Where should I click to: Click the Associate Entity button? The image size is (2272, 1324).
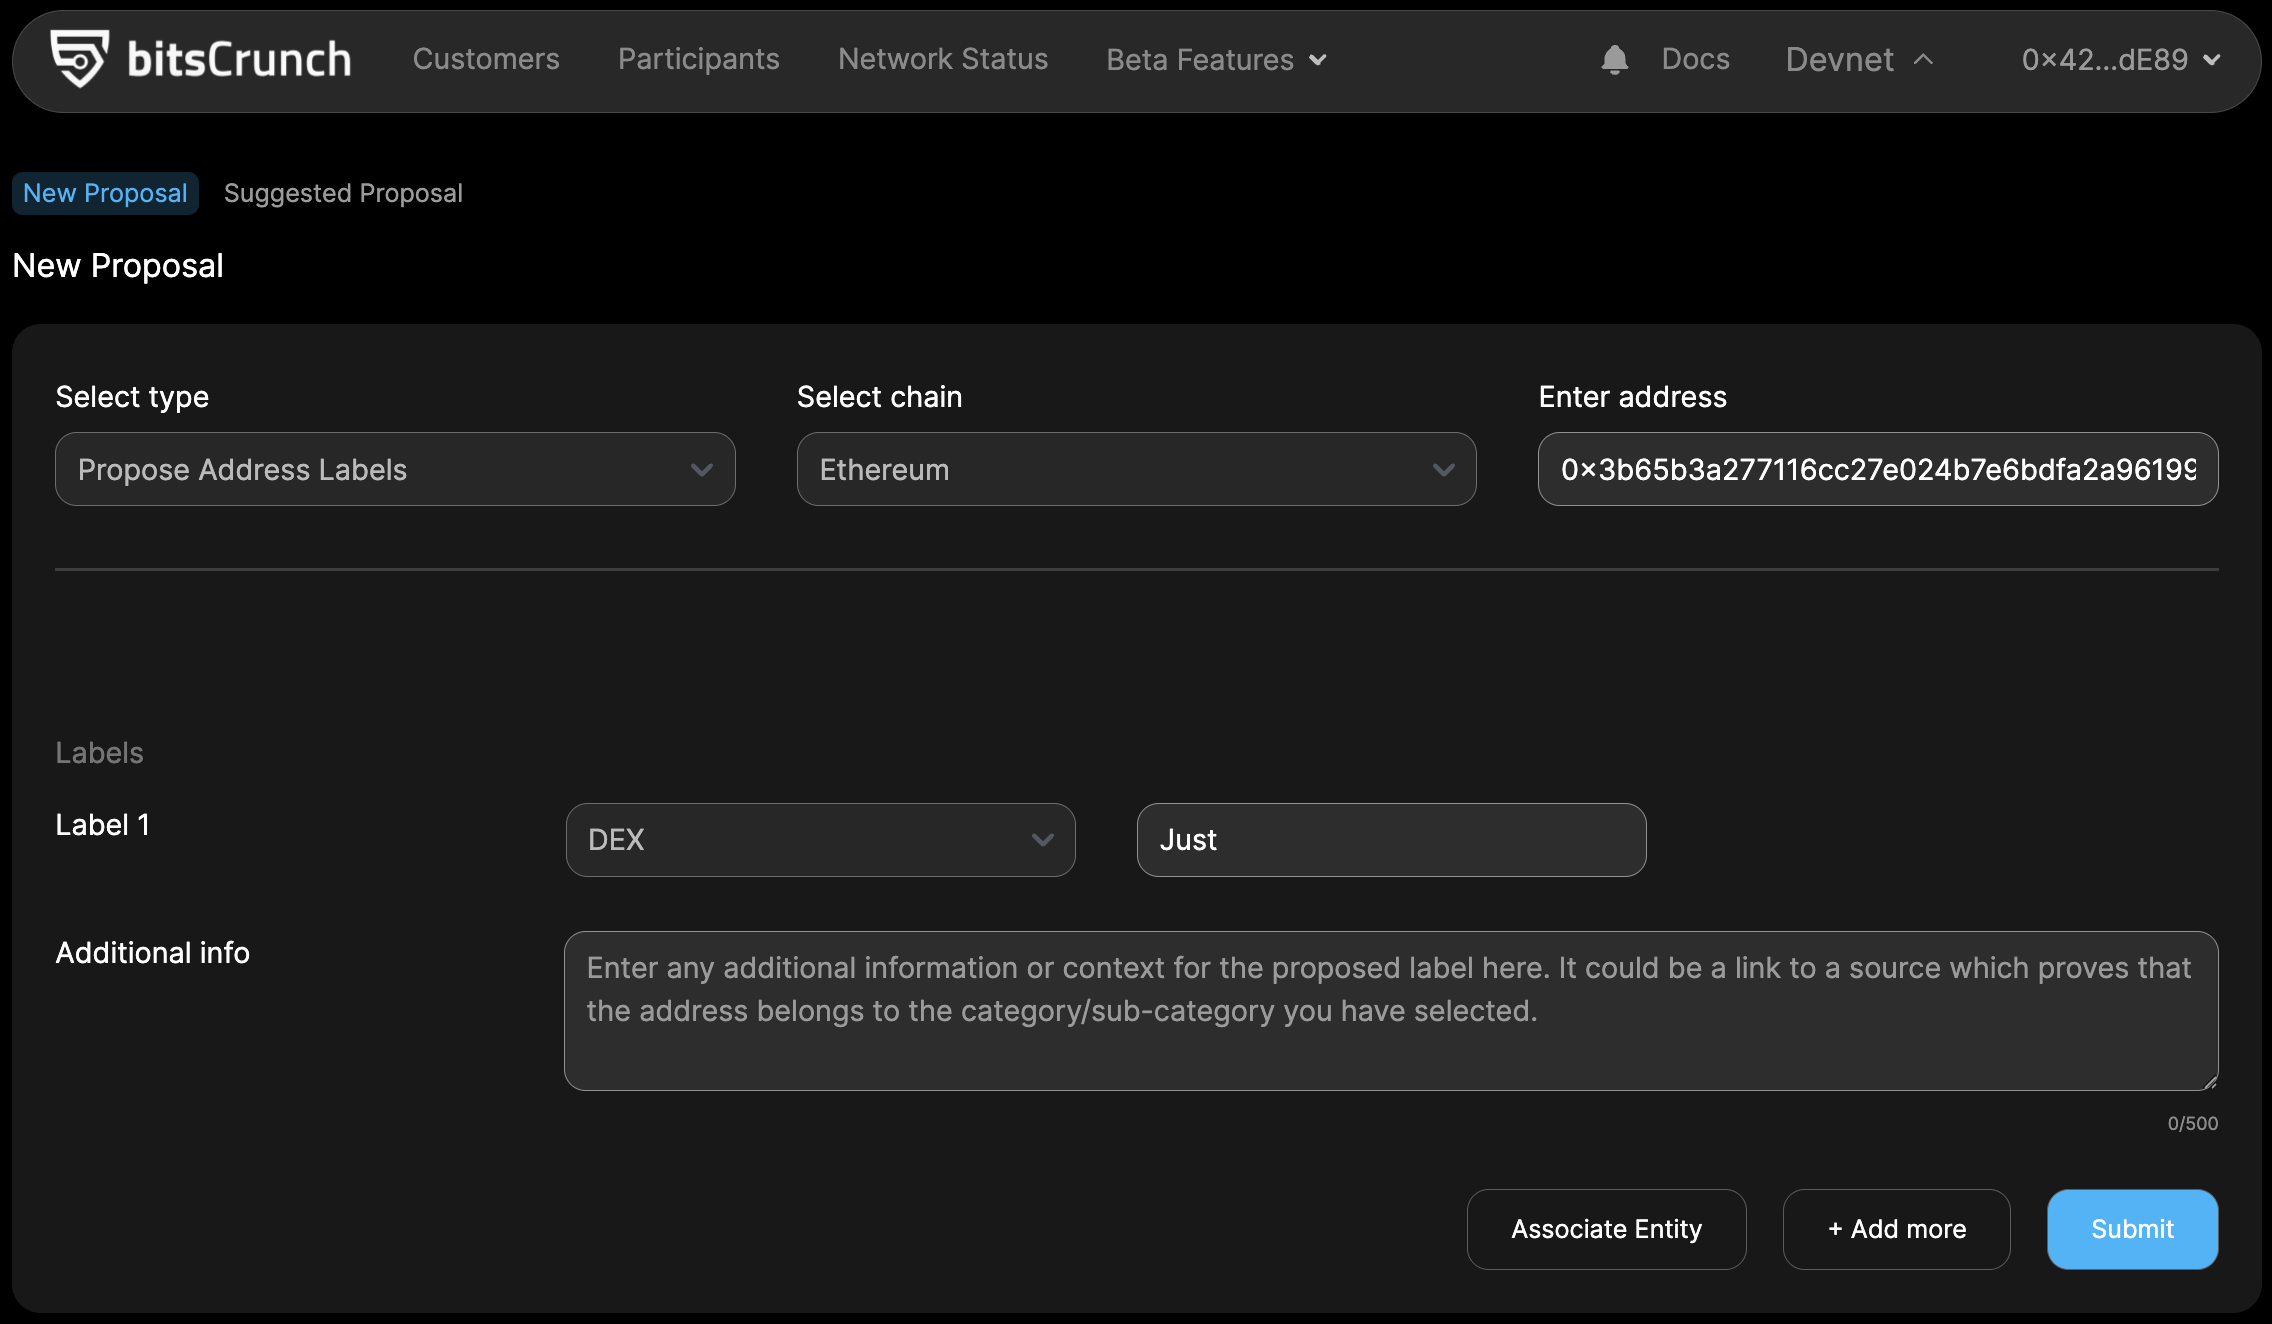click(x=1606, y=1229)
